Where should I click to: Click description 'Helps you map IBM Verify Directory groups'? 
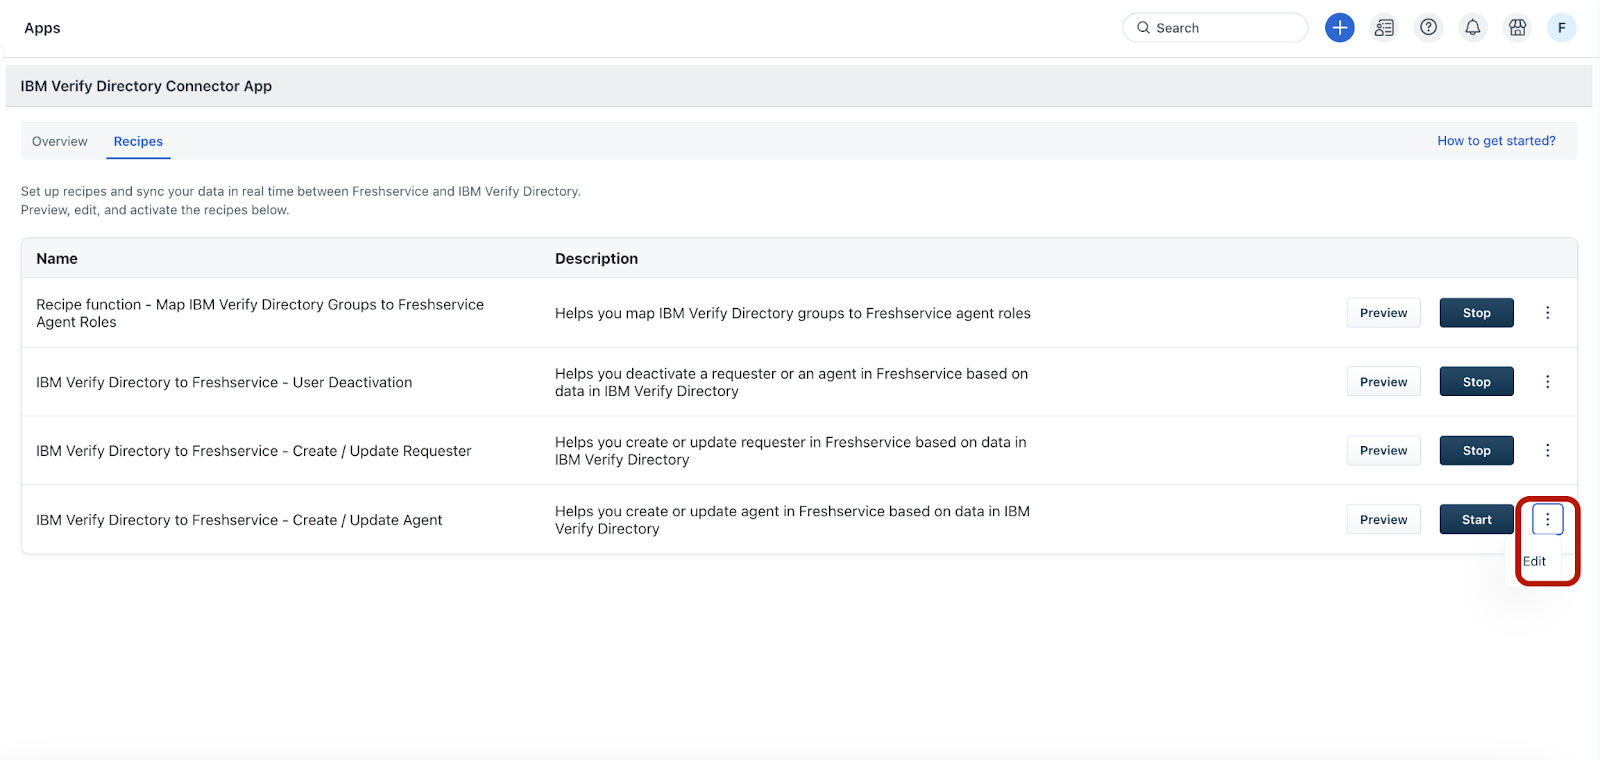[792, 313]
